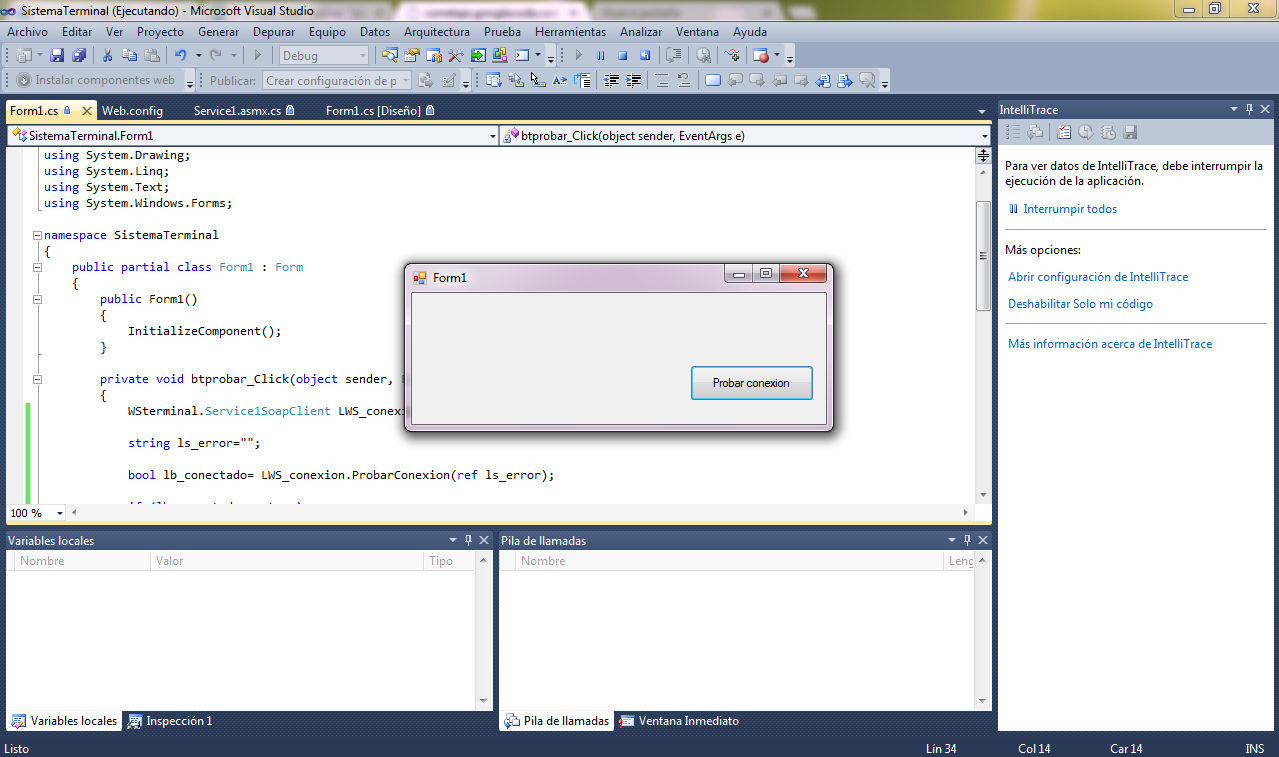Click the Decrease Indent icon
Screen dimensions: 1279x757
coord(612,81)
